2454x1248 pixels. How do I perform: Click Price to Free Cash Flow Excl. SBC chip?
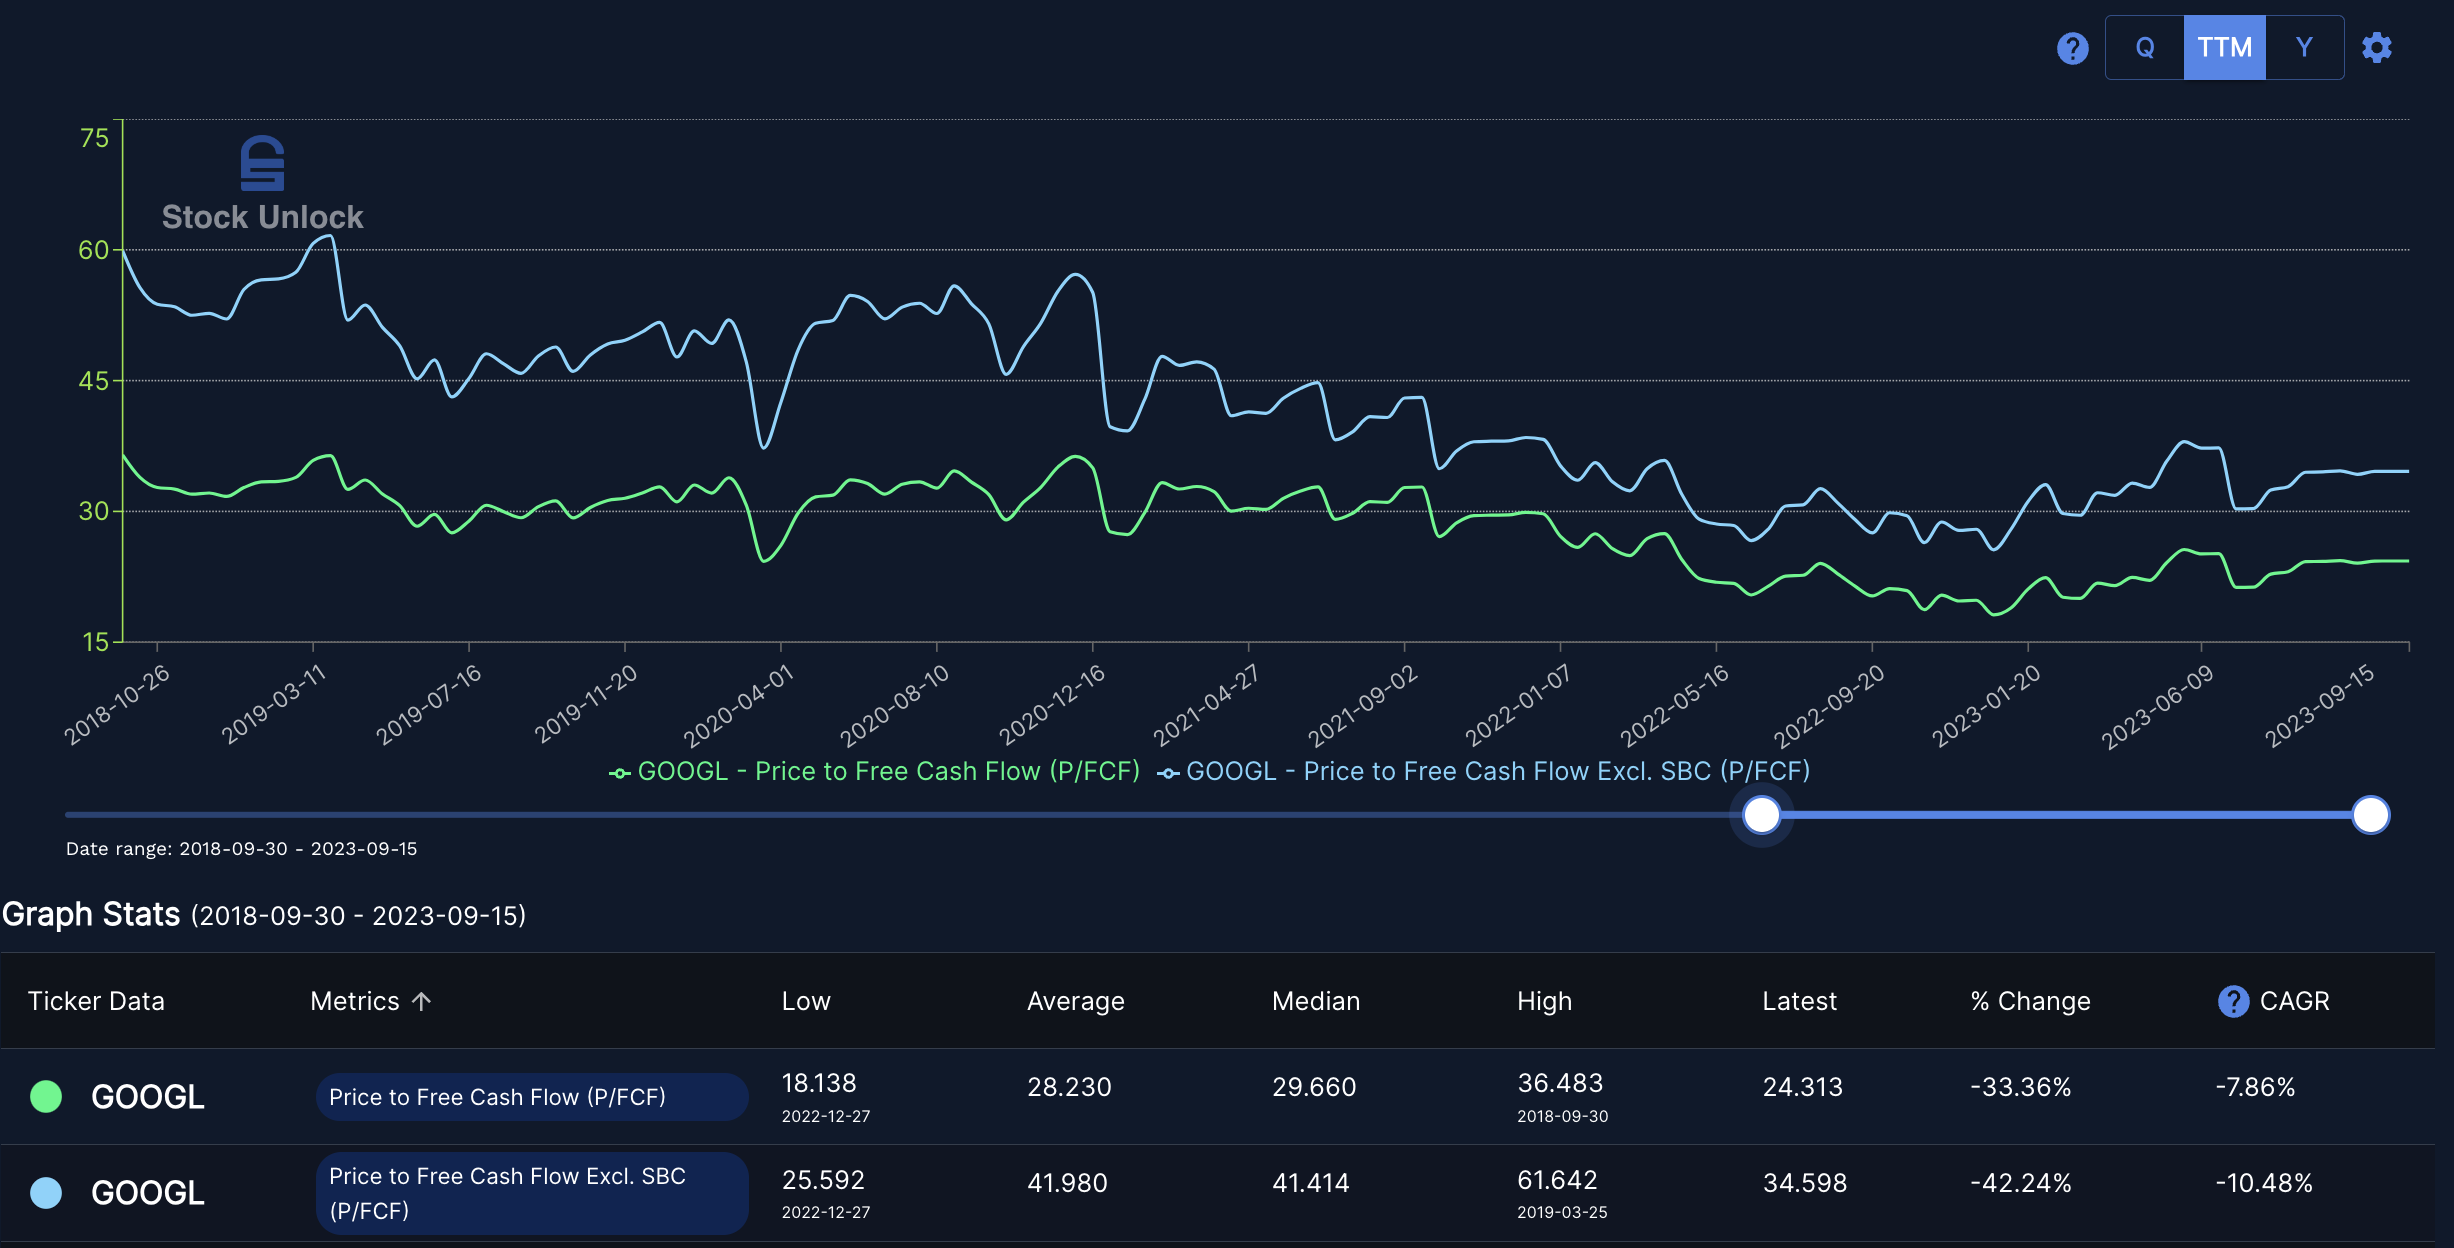(532, 1193)
